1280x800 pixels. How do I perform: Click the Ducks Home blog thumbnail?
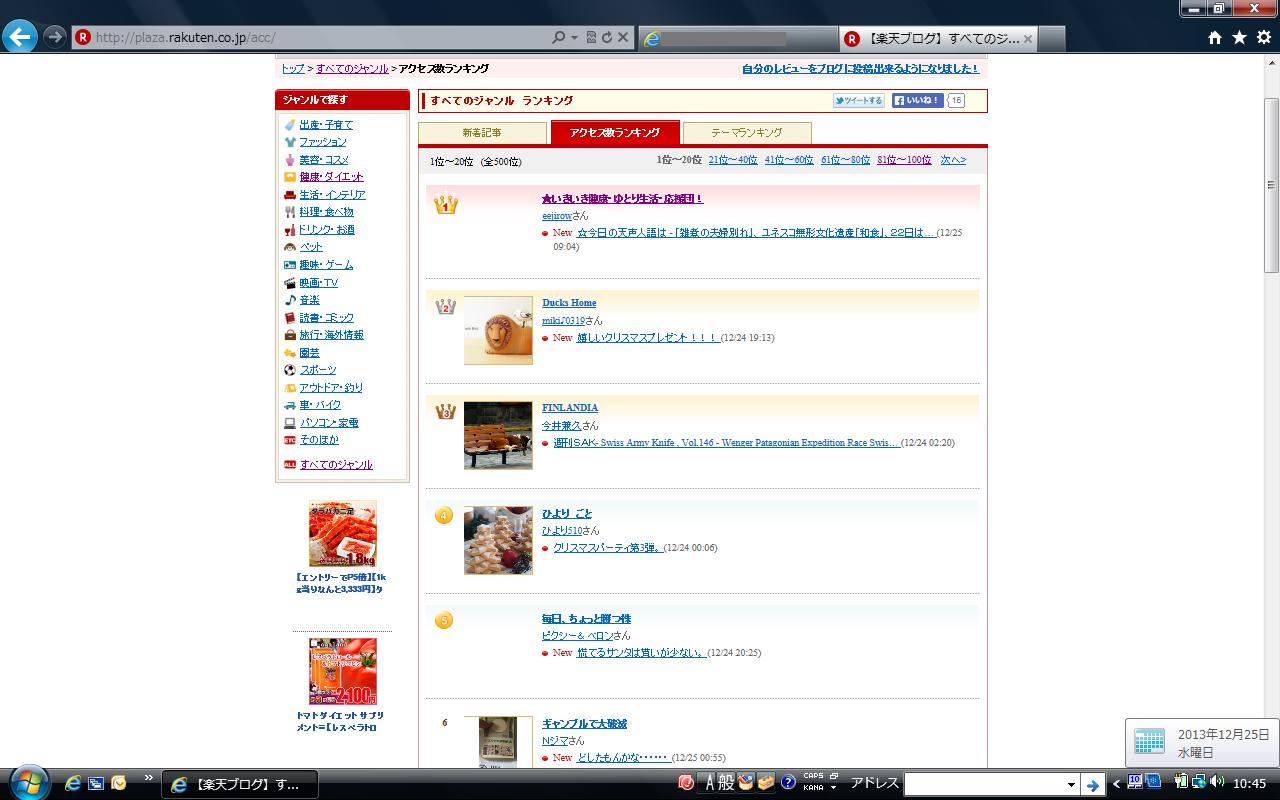[x=498, y=330]
